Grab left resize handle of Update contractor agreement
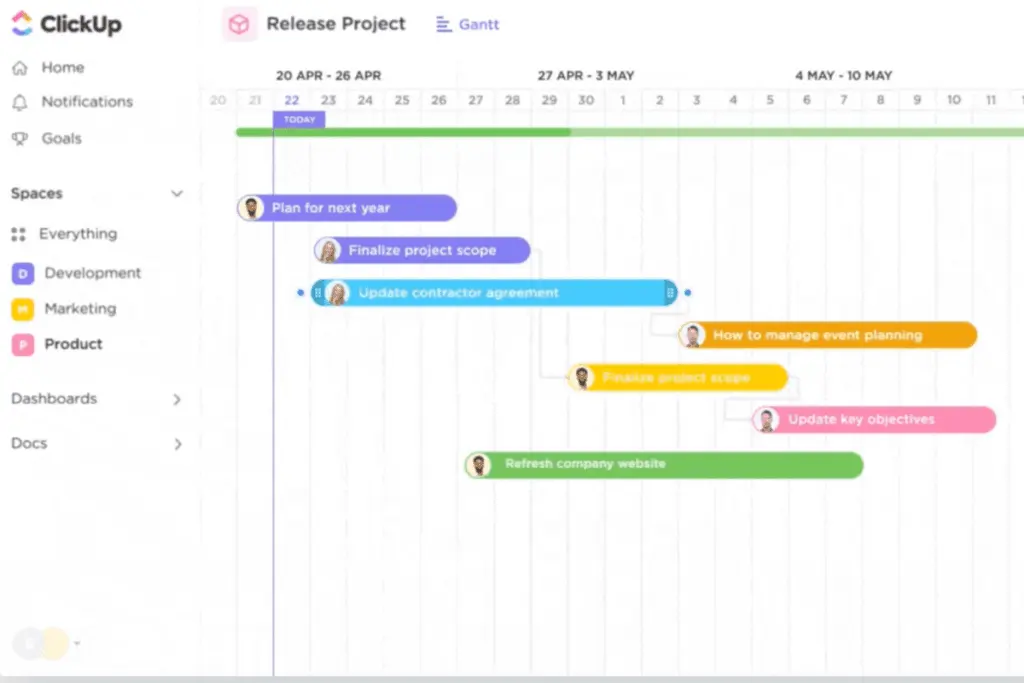This screenshot has width=1024, height=683. pos(317,293)
